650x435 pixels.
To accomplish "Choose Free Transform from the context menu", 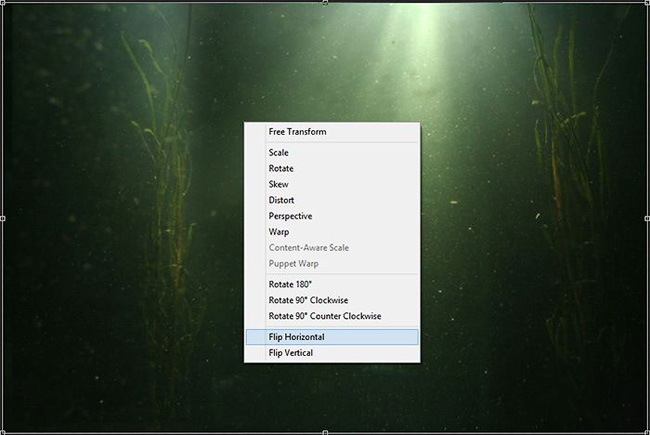I will point(332,132).
